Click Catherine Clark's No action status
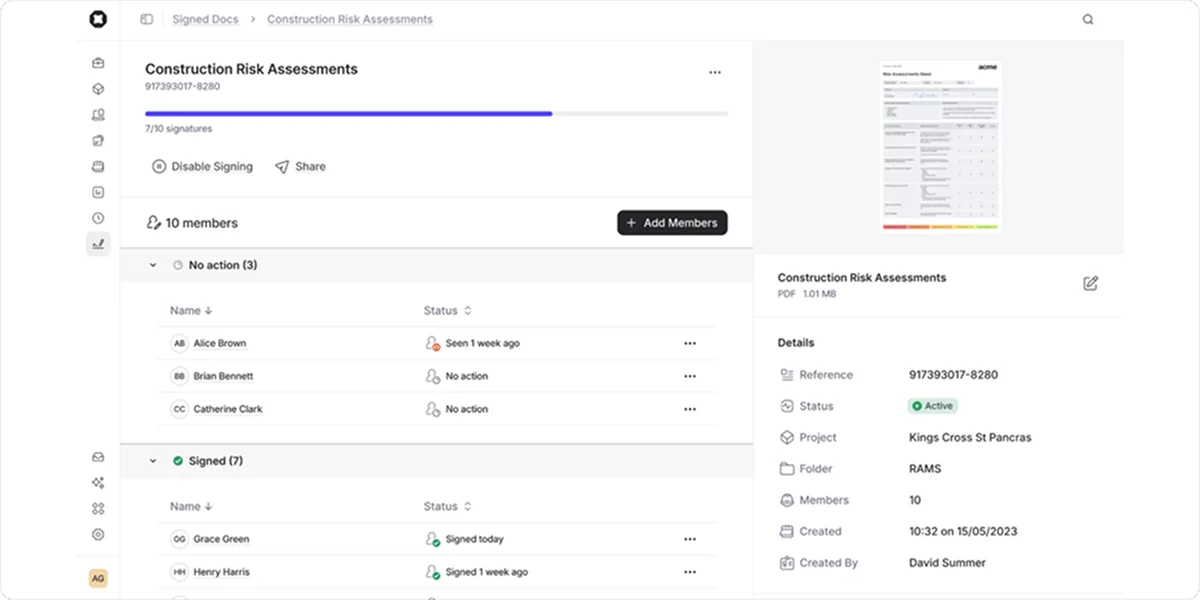Viewport: 1200px width, 600px height. (466, 409)
